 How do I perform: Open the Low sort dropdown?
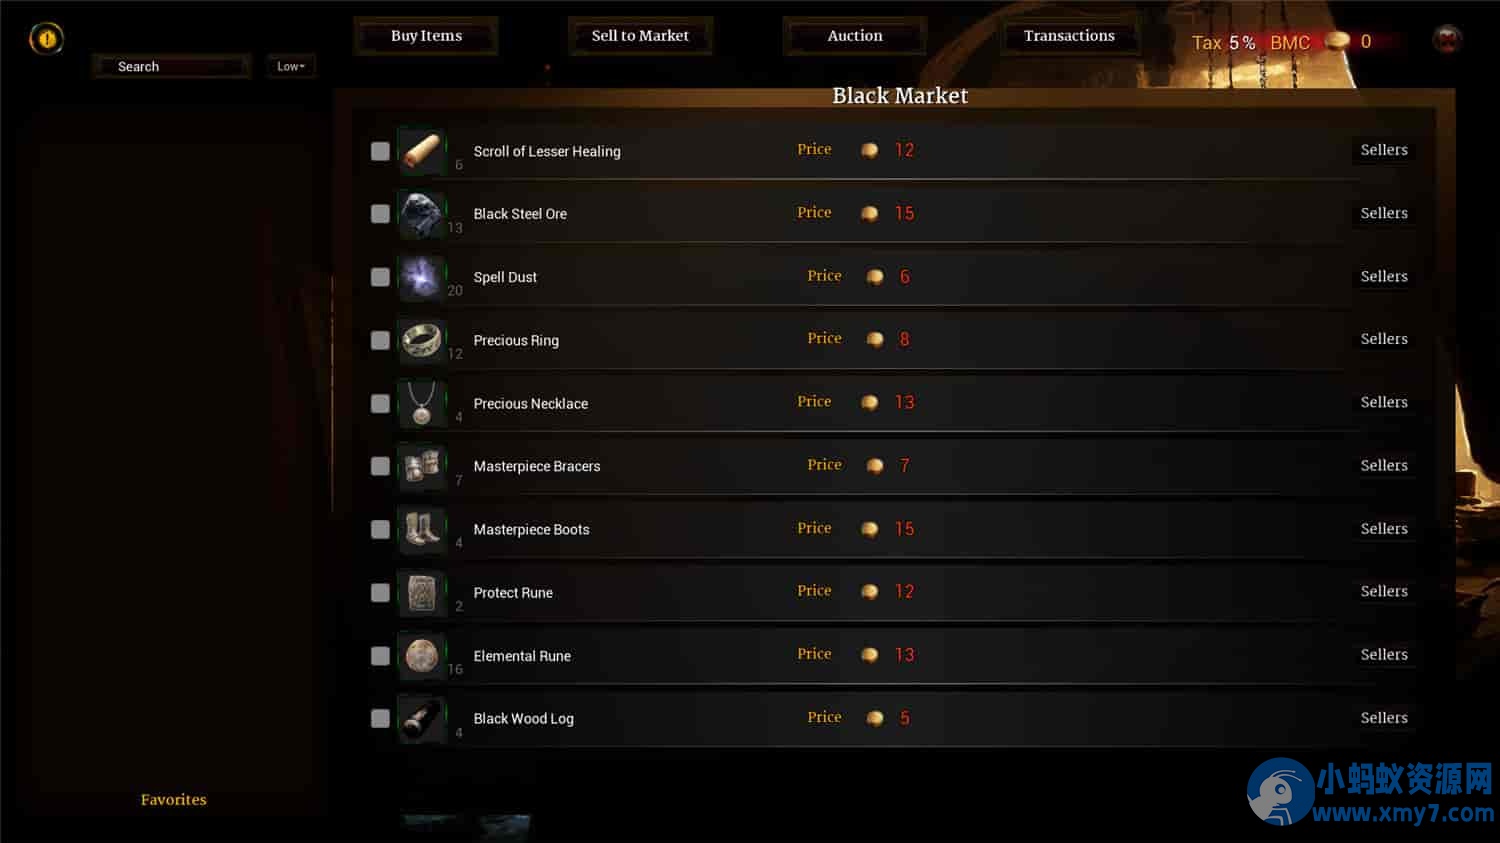291,66
